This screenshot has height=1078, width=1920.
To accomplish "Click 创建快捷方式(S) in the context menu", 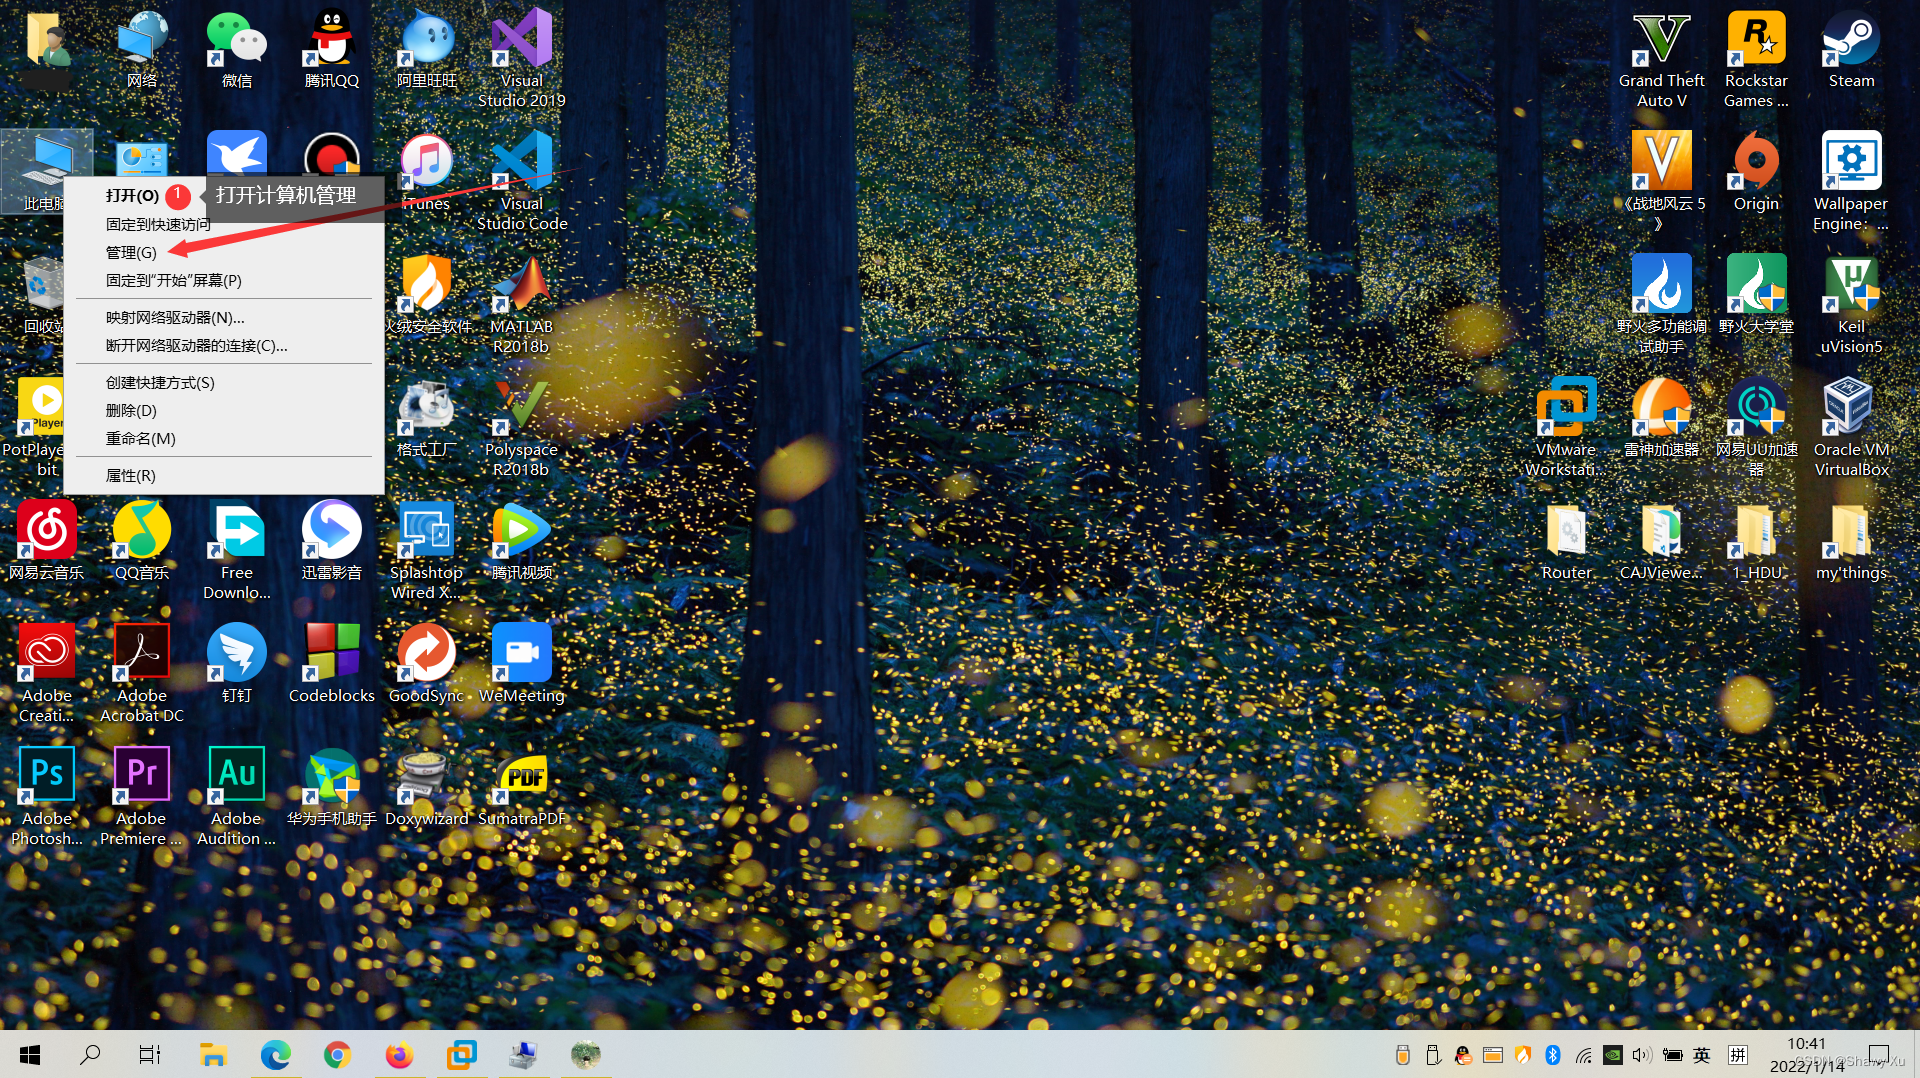I will pos(160,382).
